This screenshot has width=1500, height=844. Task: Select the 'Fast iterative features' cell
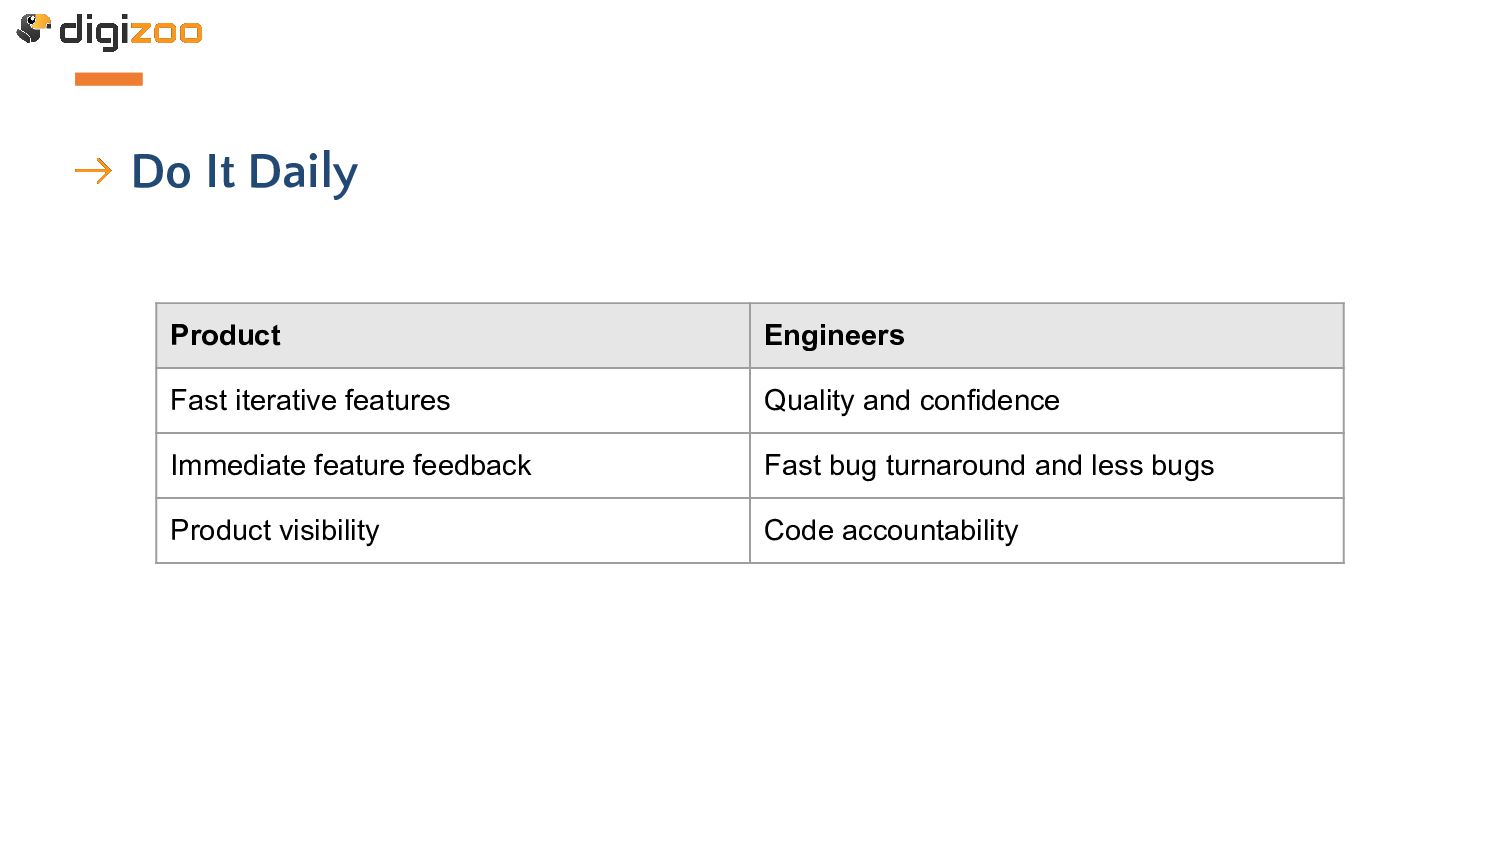(x=453, y=400)
